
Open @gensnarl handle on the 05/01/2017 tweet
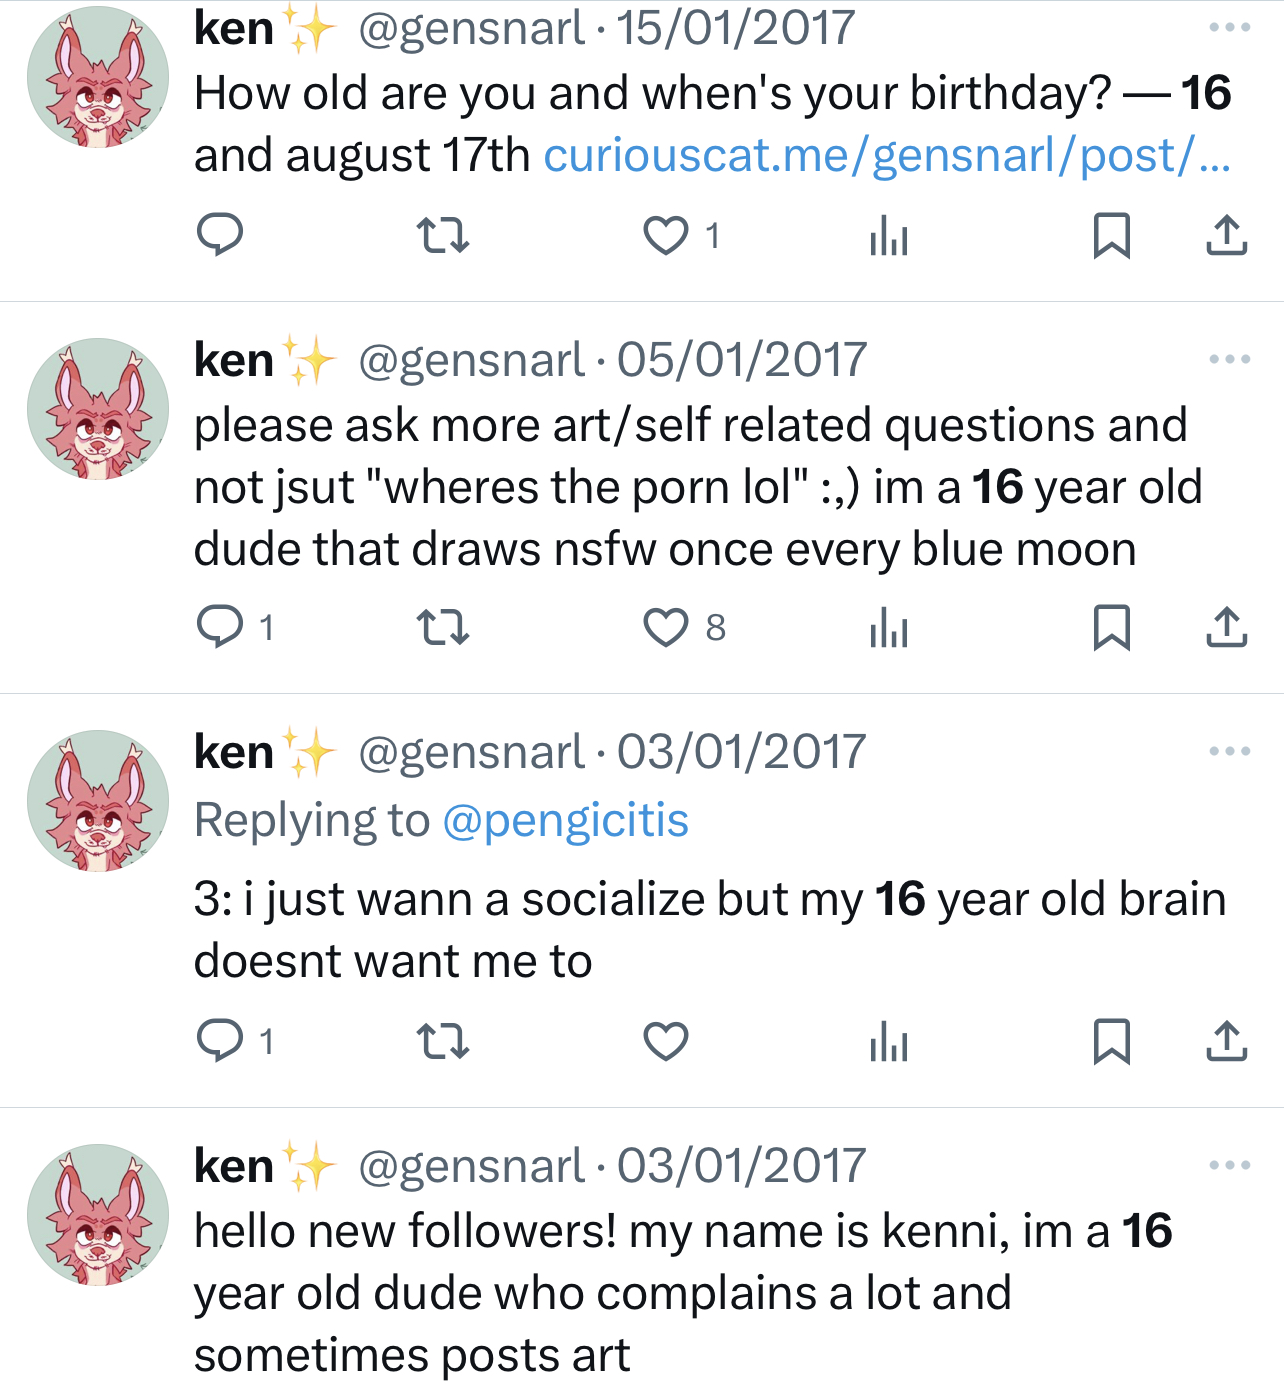[x=471, y=360]
